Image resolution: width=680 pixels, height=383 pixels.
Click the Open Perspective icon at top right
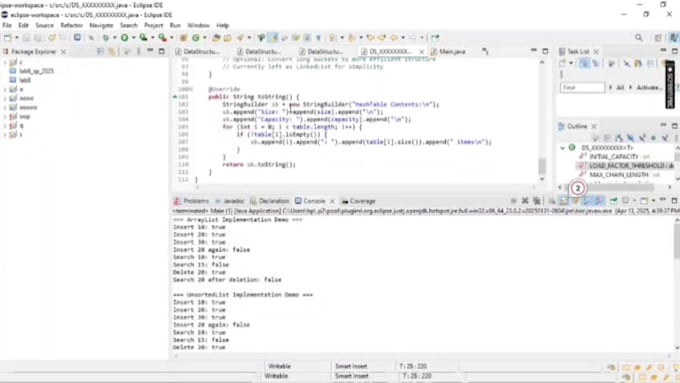(x=658, y=38)
